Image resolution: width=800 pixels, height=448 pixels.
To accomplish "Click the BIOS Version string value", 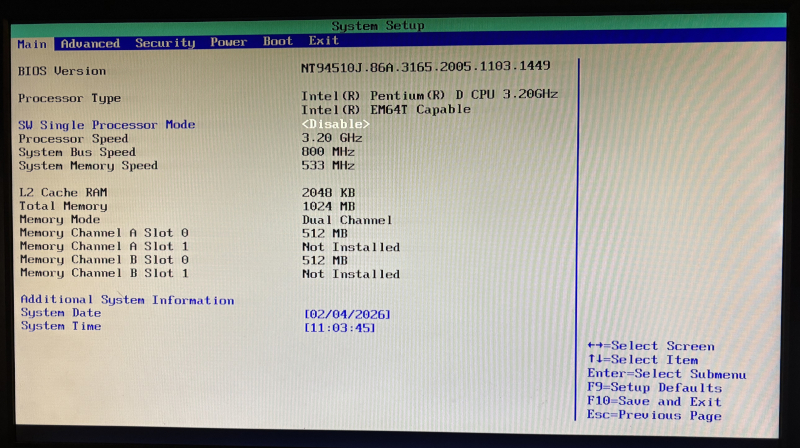I will pos(425,66).
